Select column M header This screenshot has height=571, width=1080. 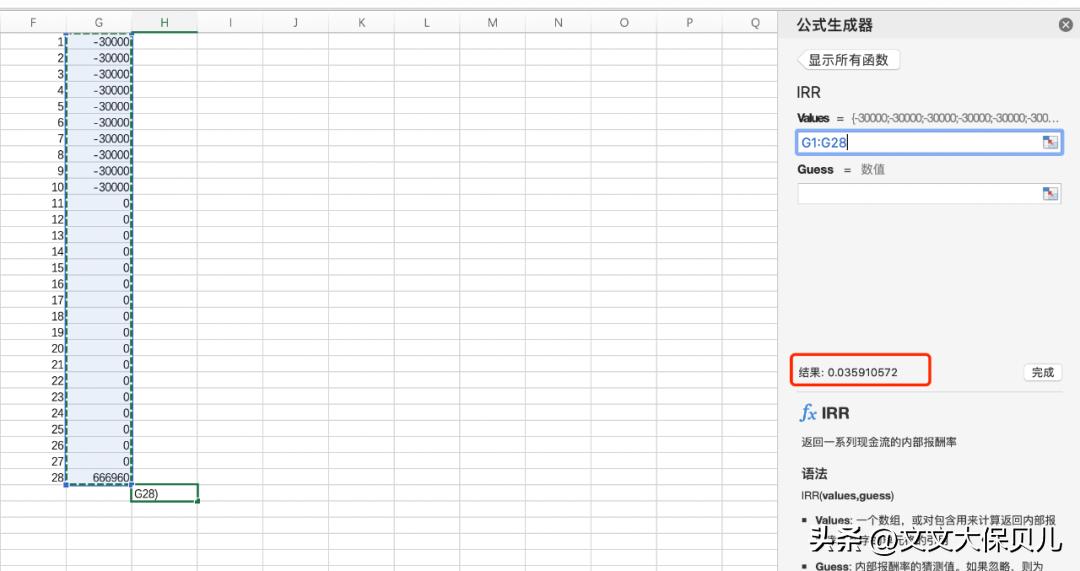pos(492,23)
